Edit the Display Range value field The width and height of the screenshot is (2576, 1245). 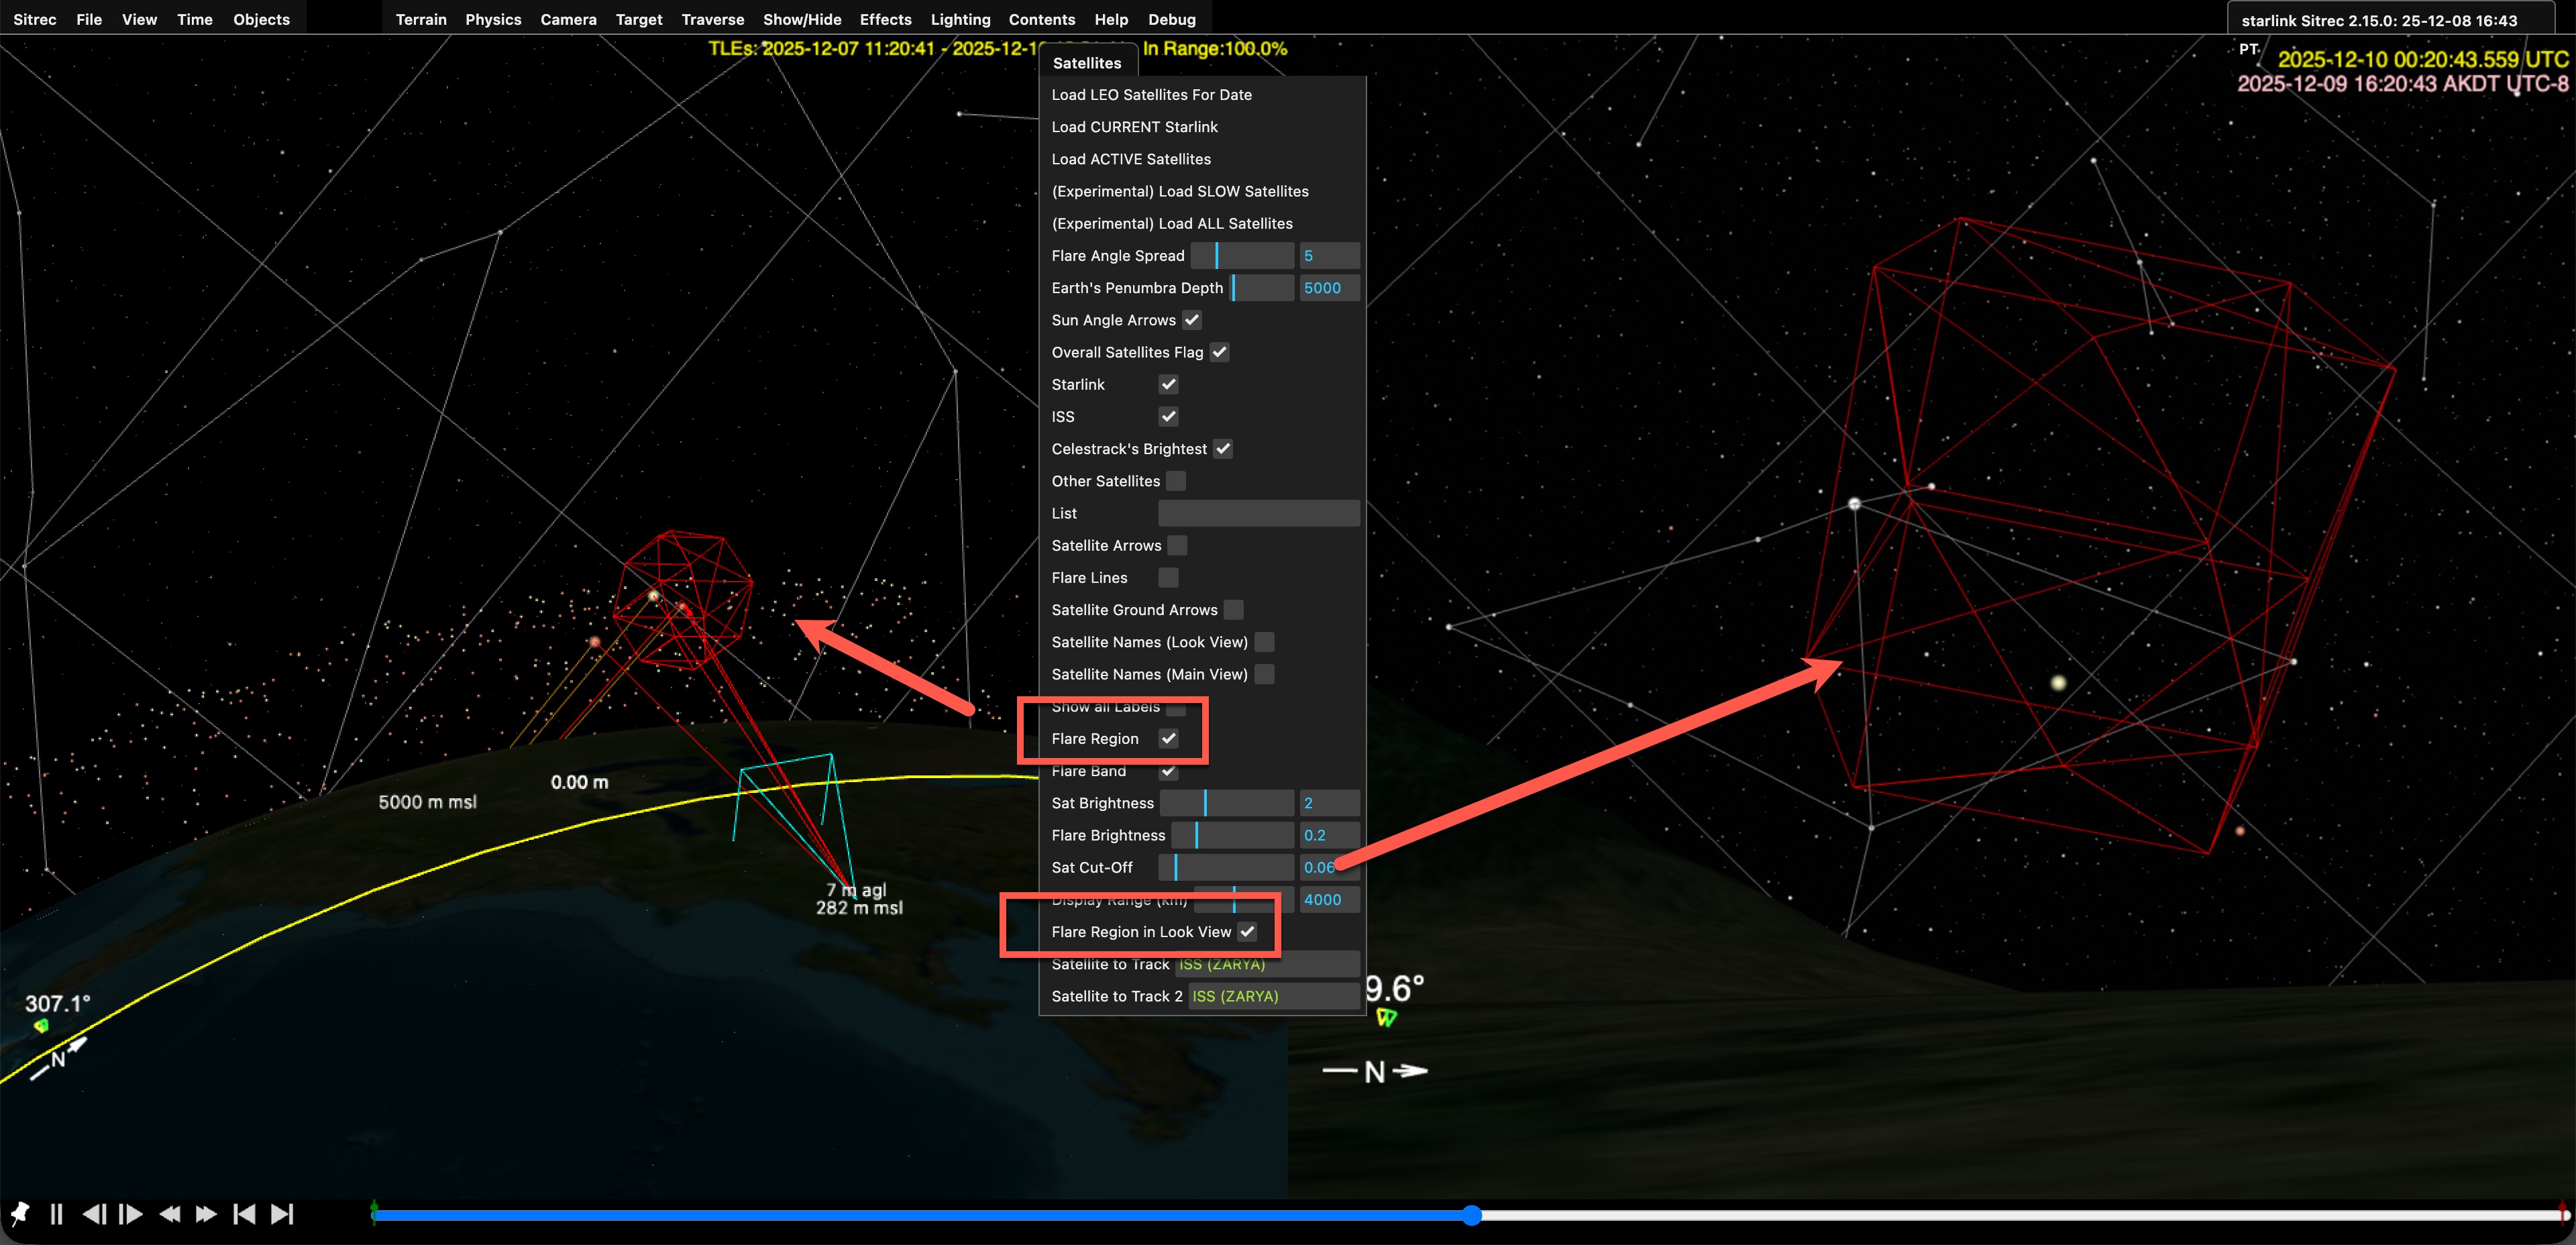click(1328, 899)
